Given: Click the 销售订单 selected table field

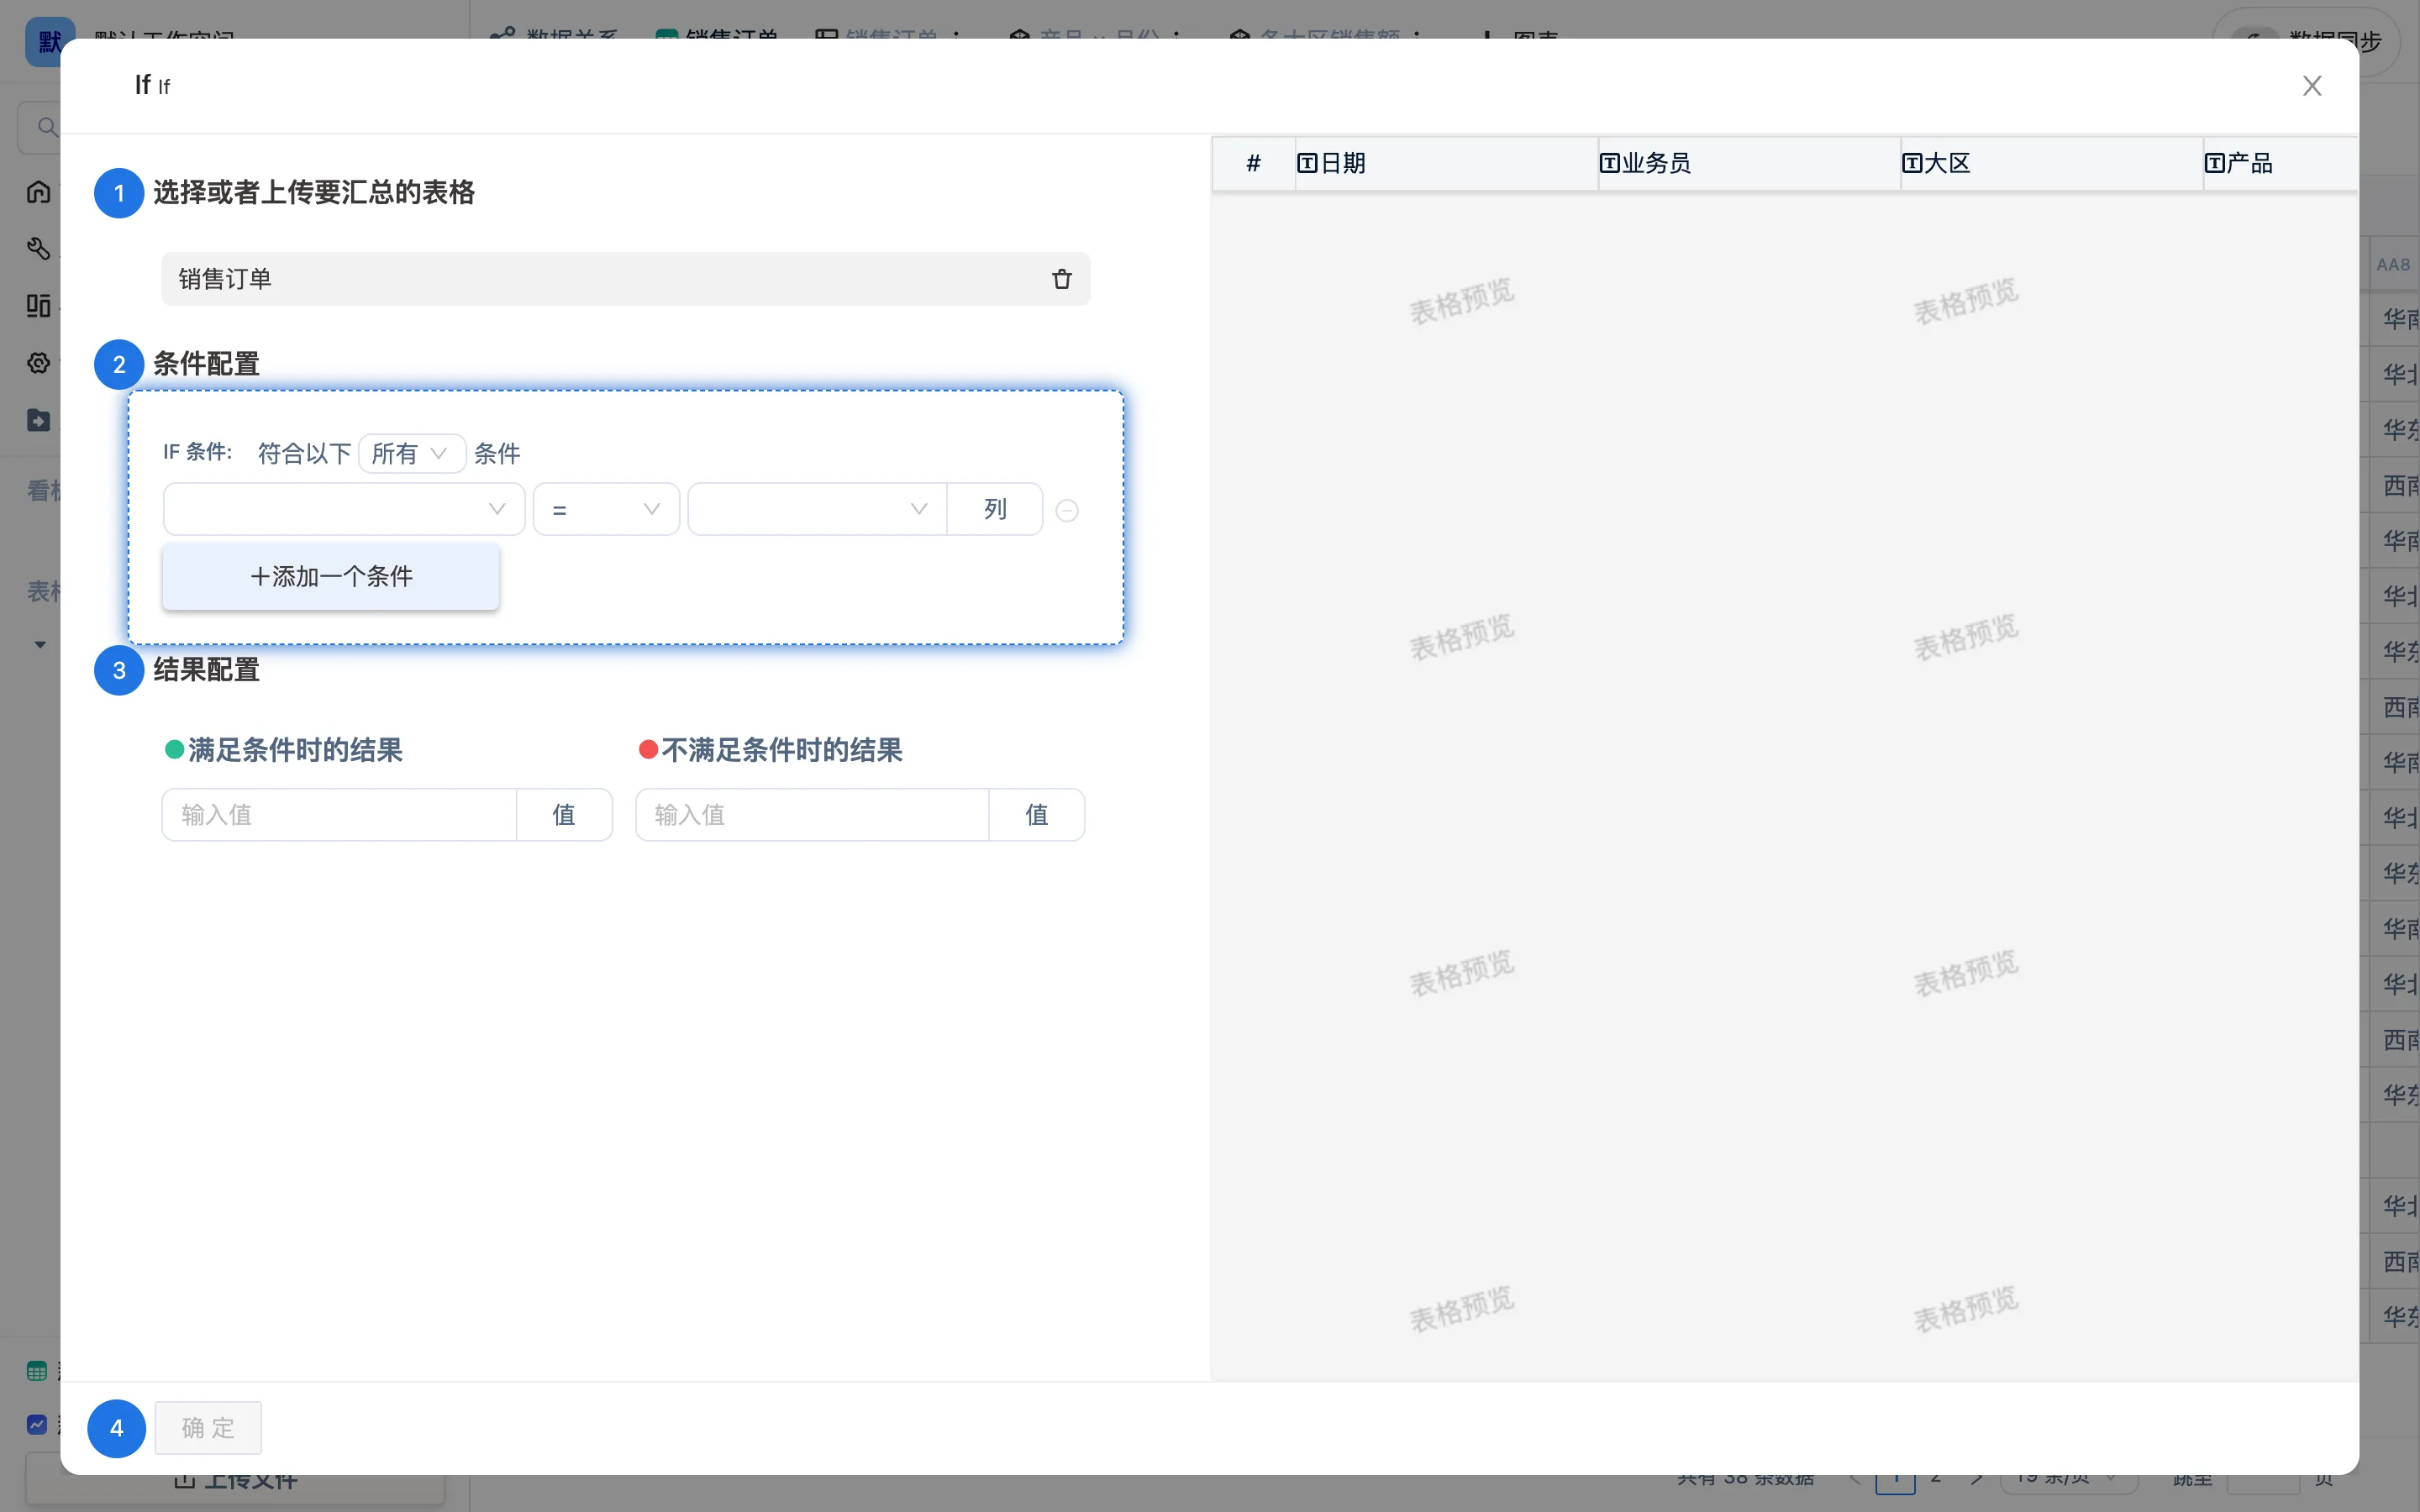Looking at the screenshot, I should (626, 279).
